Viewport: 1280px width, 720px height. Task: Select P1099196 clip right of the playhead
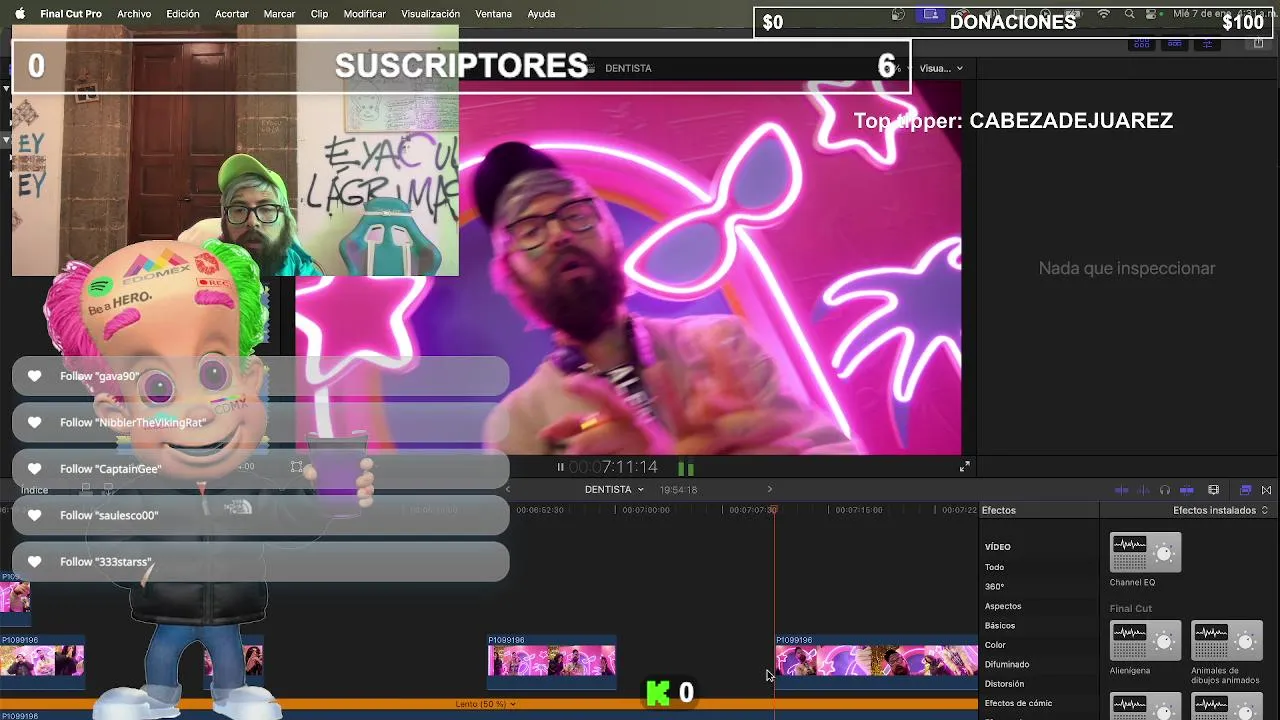coord(877,661)
